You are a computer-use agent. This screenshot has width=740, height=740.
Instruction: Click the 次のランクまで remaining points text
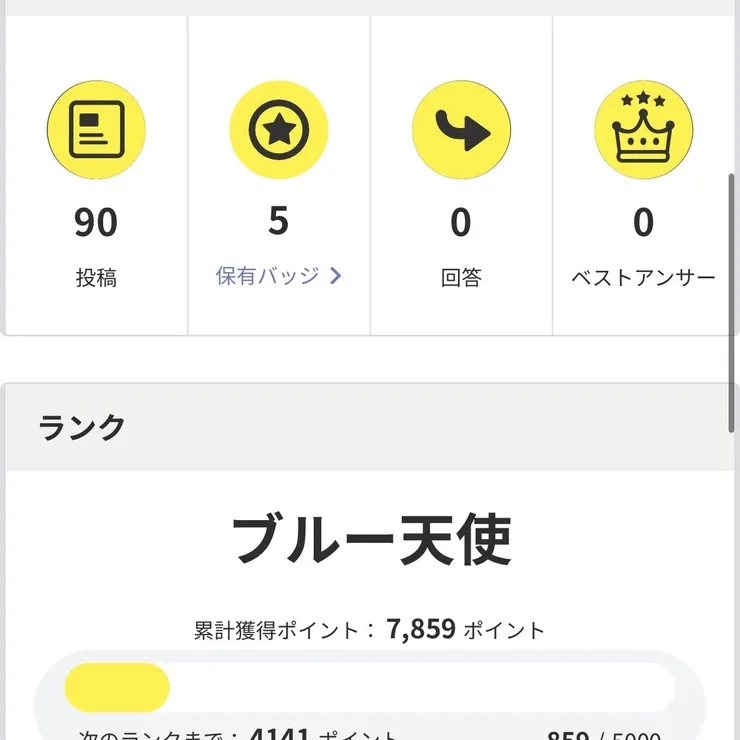point(240,734)
